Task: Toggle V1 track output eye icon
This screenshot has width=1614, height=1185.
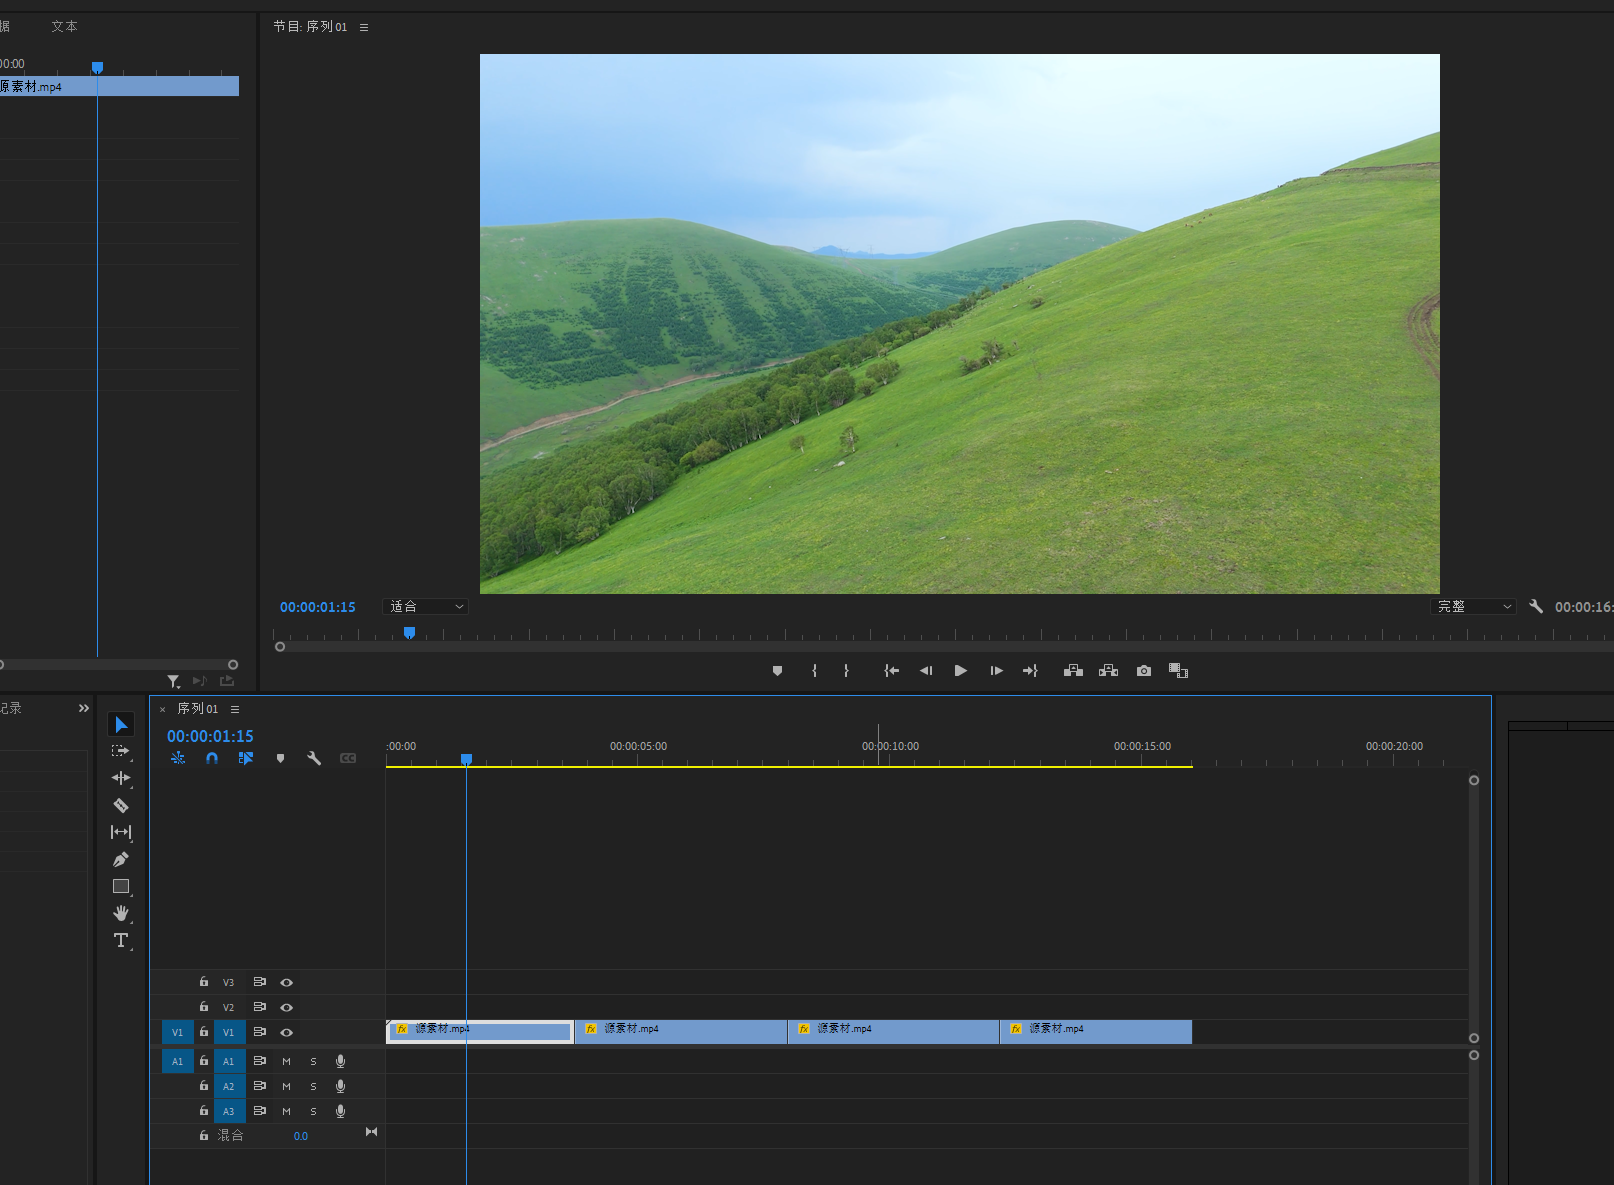Action: point(287,1032)
